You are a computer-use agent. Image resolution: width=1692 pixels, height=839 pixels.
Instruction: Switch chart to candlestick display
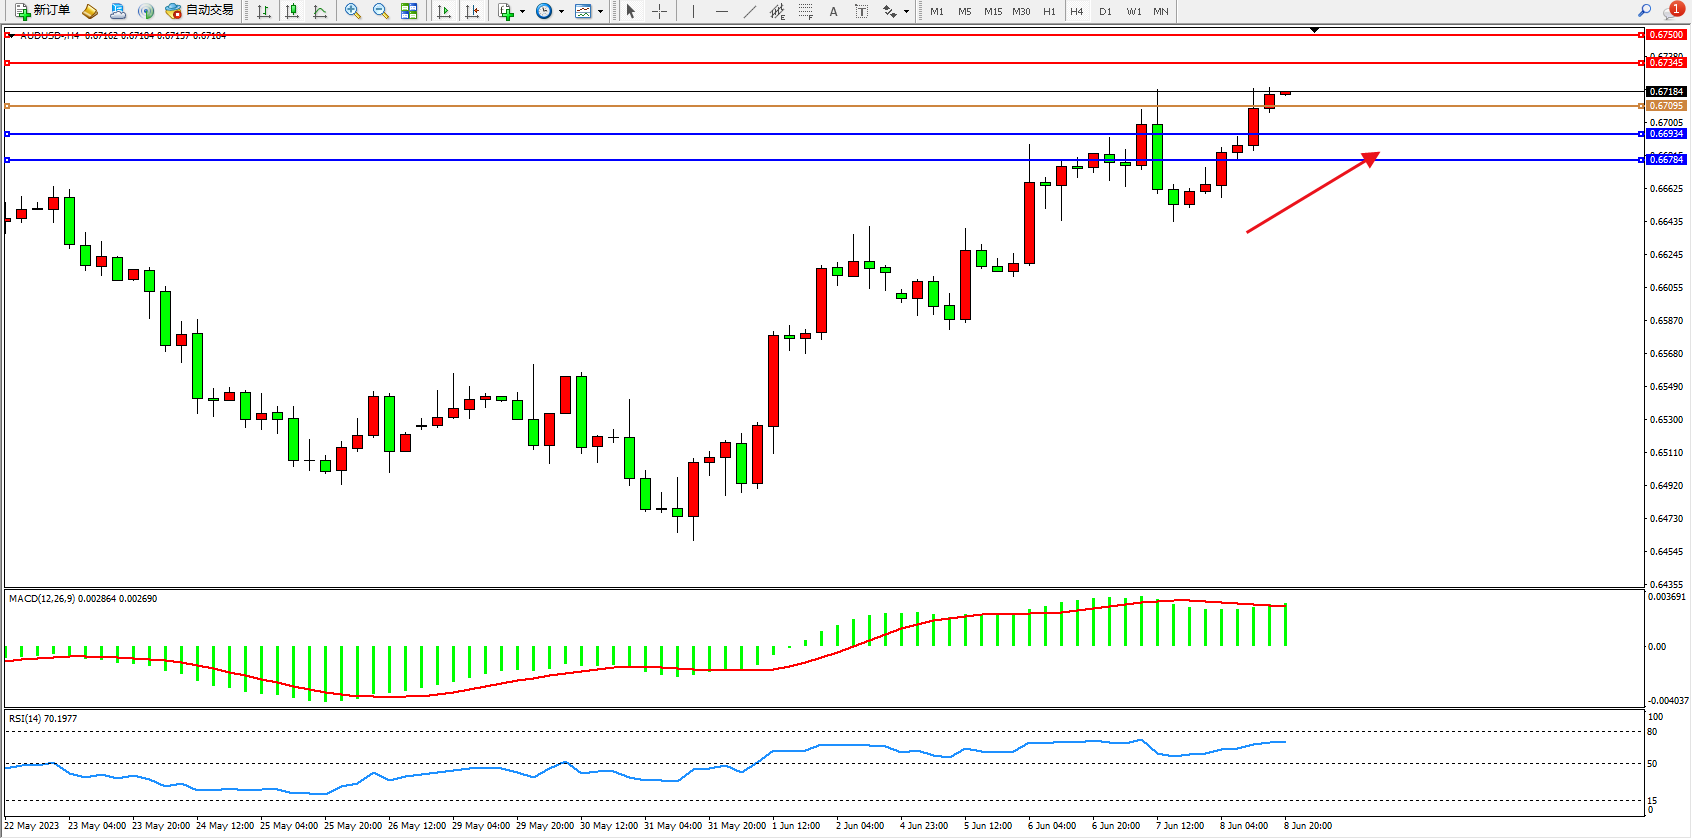tap(292, 11)
